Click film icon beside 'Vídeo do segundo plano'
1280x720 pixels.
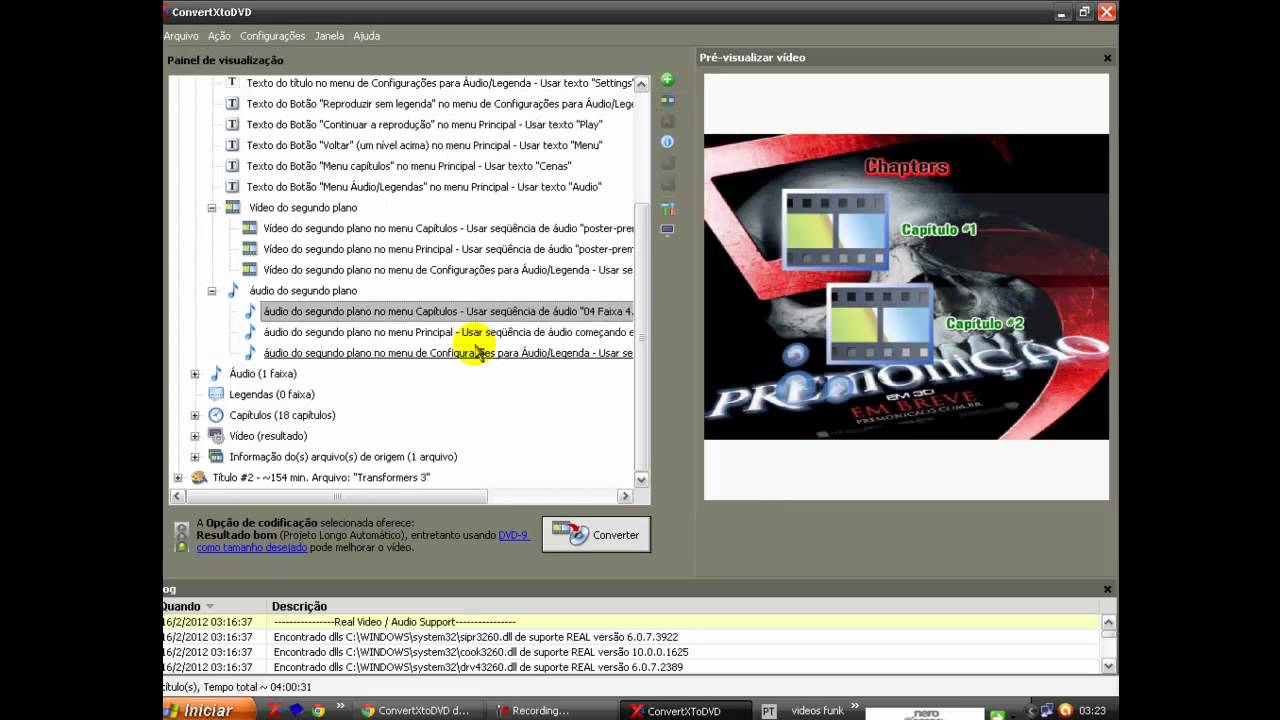point(233,208)
